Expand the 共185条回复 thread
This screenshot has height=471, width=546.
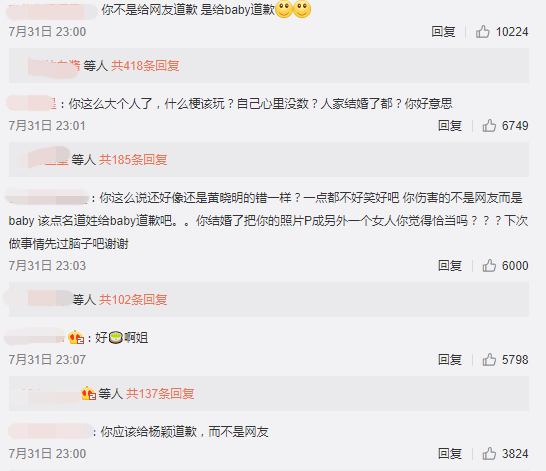133,160
